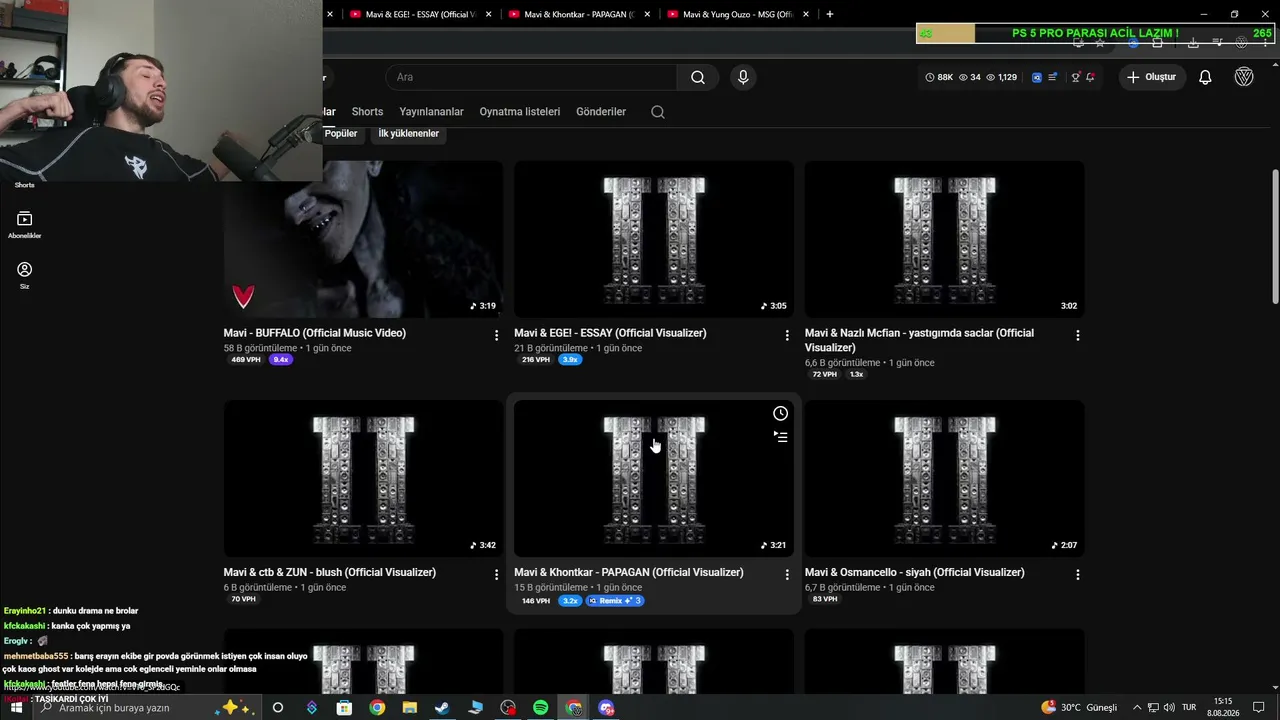
Task: Click the siyah visualizer thumbnail
Action: (x=944, y=479)
